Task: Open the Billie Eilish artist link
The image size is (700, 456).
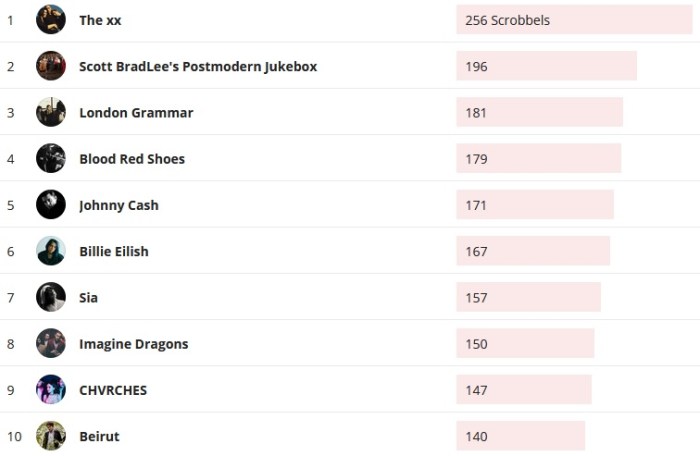Action: pyautogui.click(x=114, y=251)
